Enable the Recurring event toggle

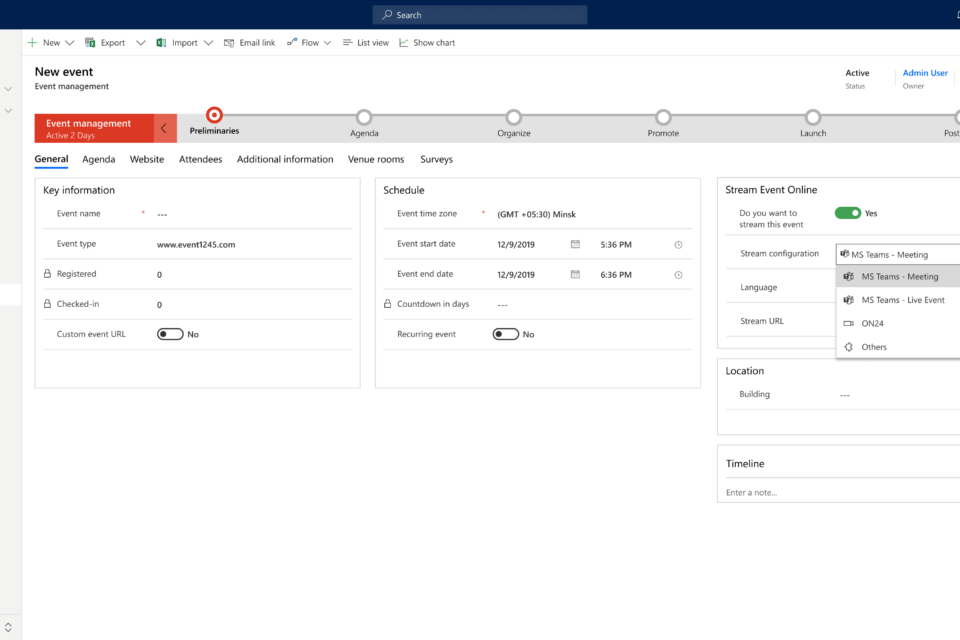pyautogui.click(x=505, y=334)
